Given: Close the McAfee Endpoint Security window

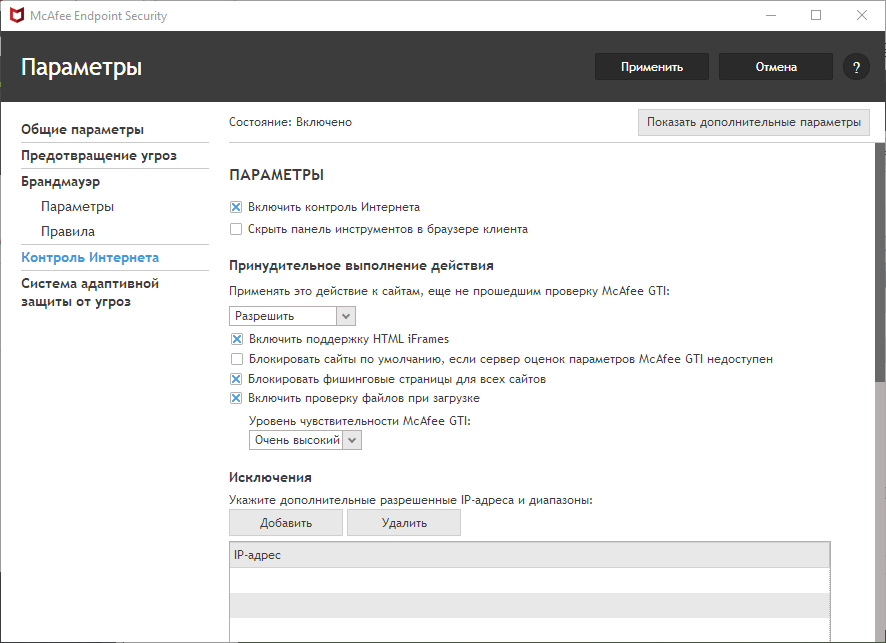Looking at the screenshot, I should 862,15.
